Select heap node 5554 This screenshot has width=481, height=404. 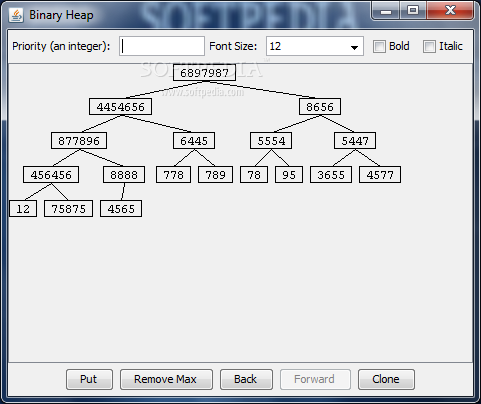point(271,141)
